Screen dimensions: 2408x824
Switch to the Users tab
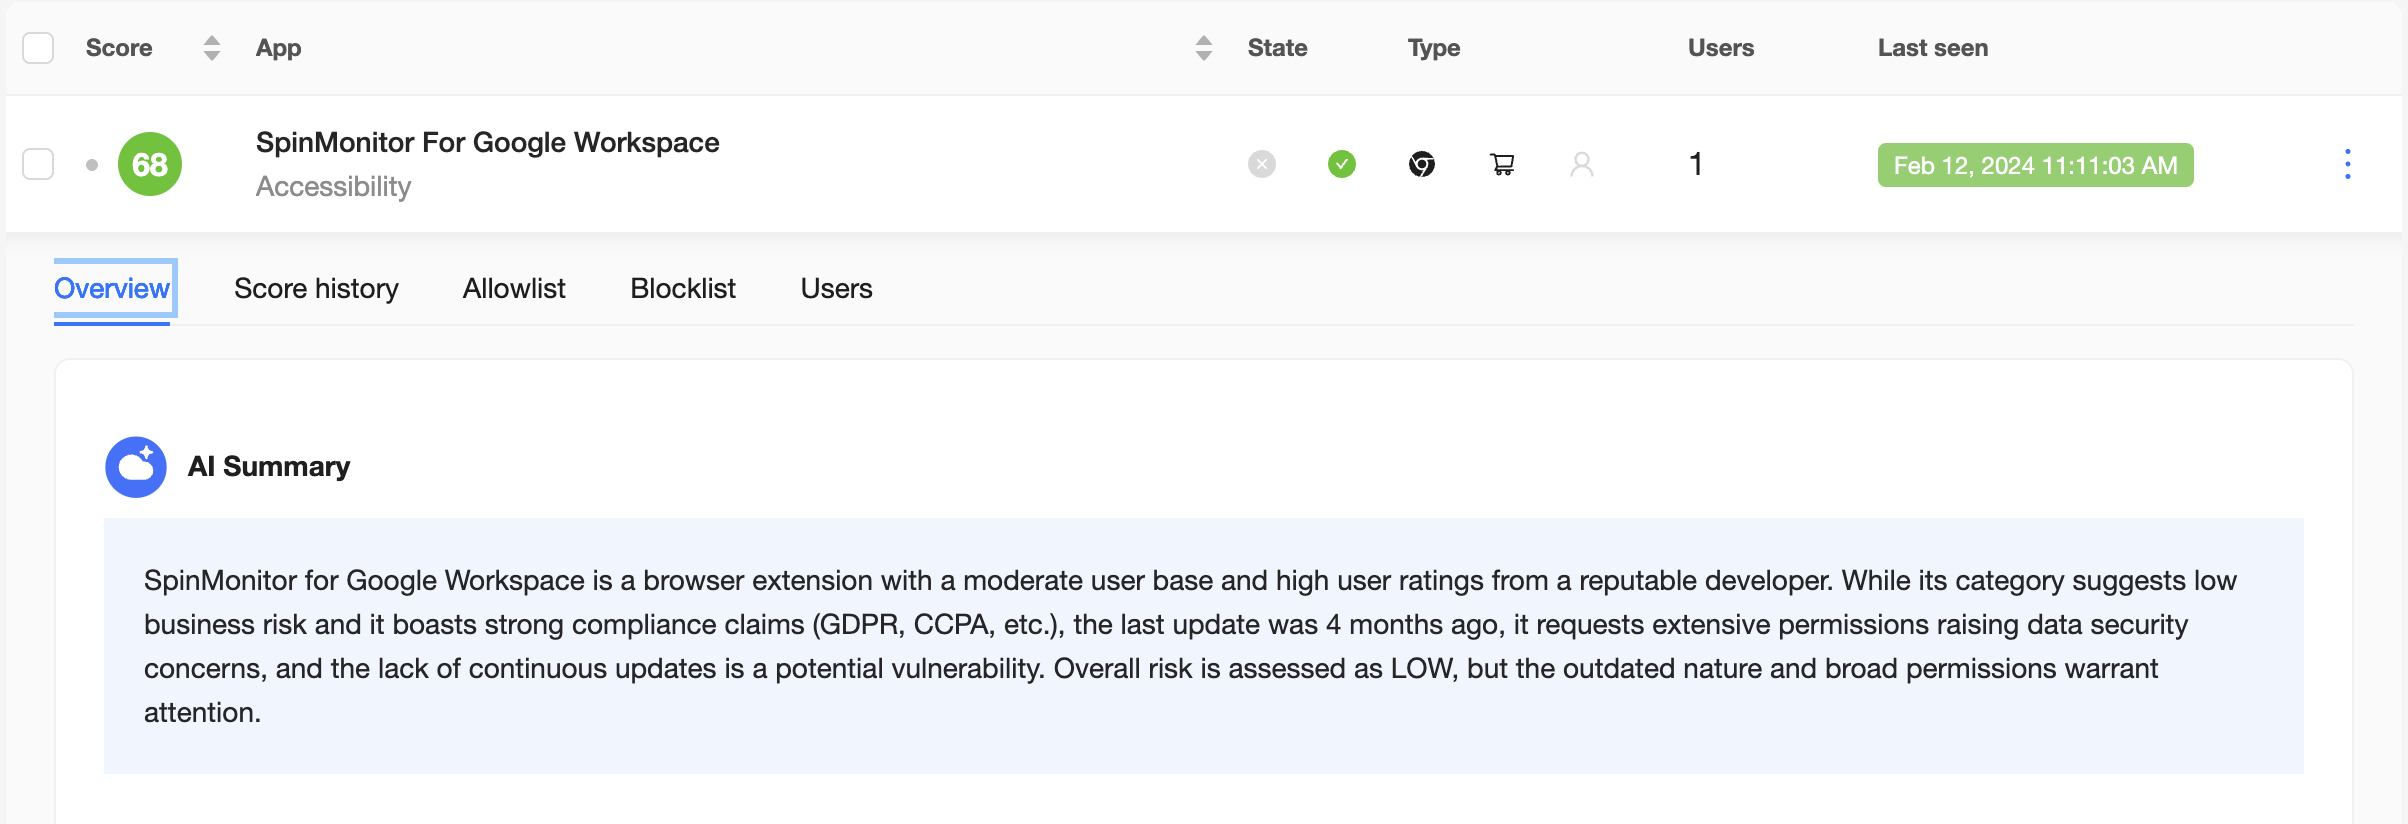tap(836, 289)
